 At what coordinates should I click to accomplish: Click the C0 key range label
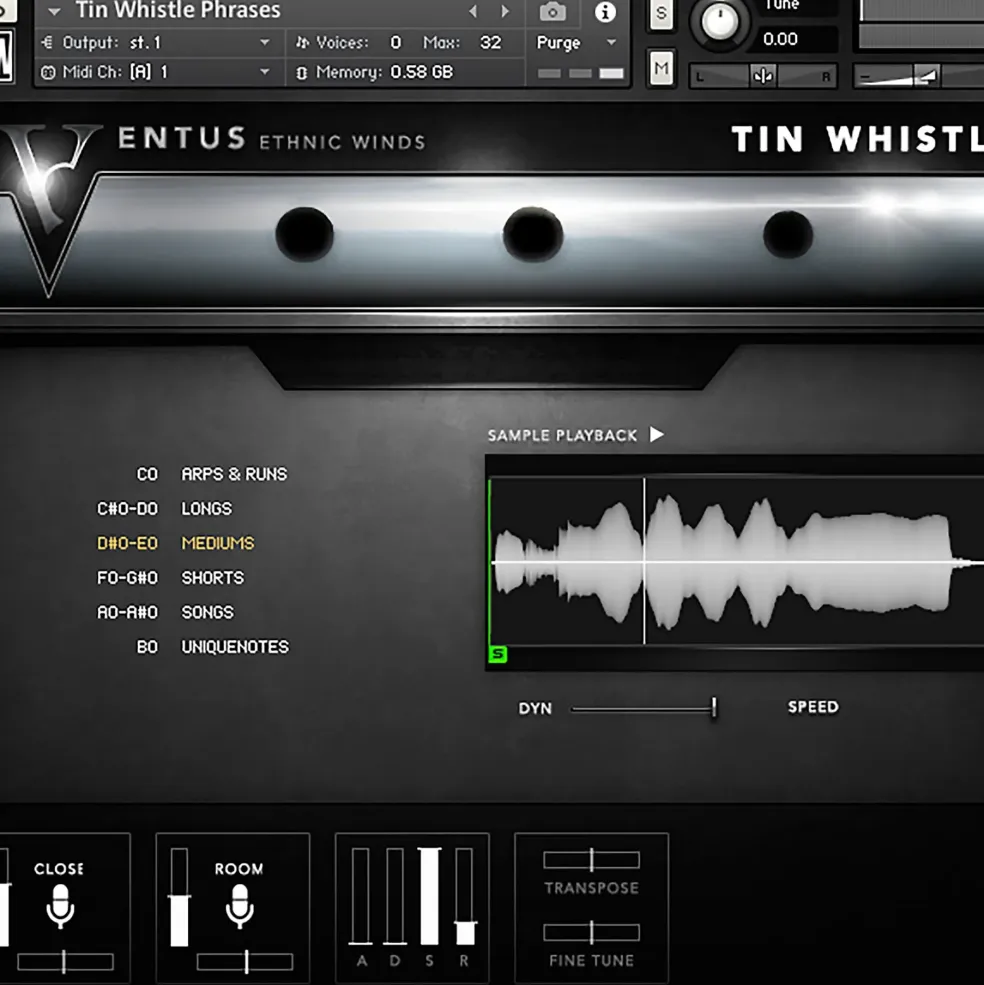(147, 474)
